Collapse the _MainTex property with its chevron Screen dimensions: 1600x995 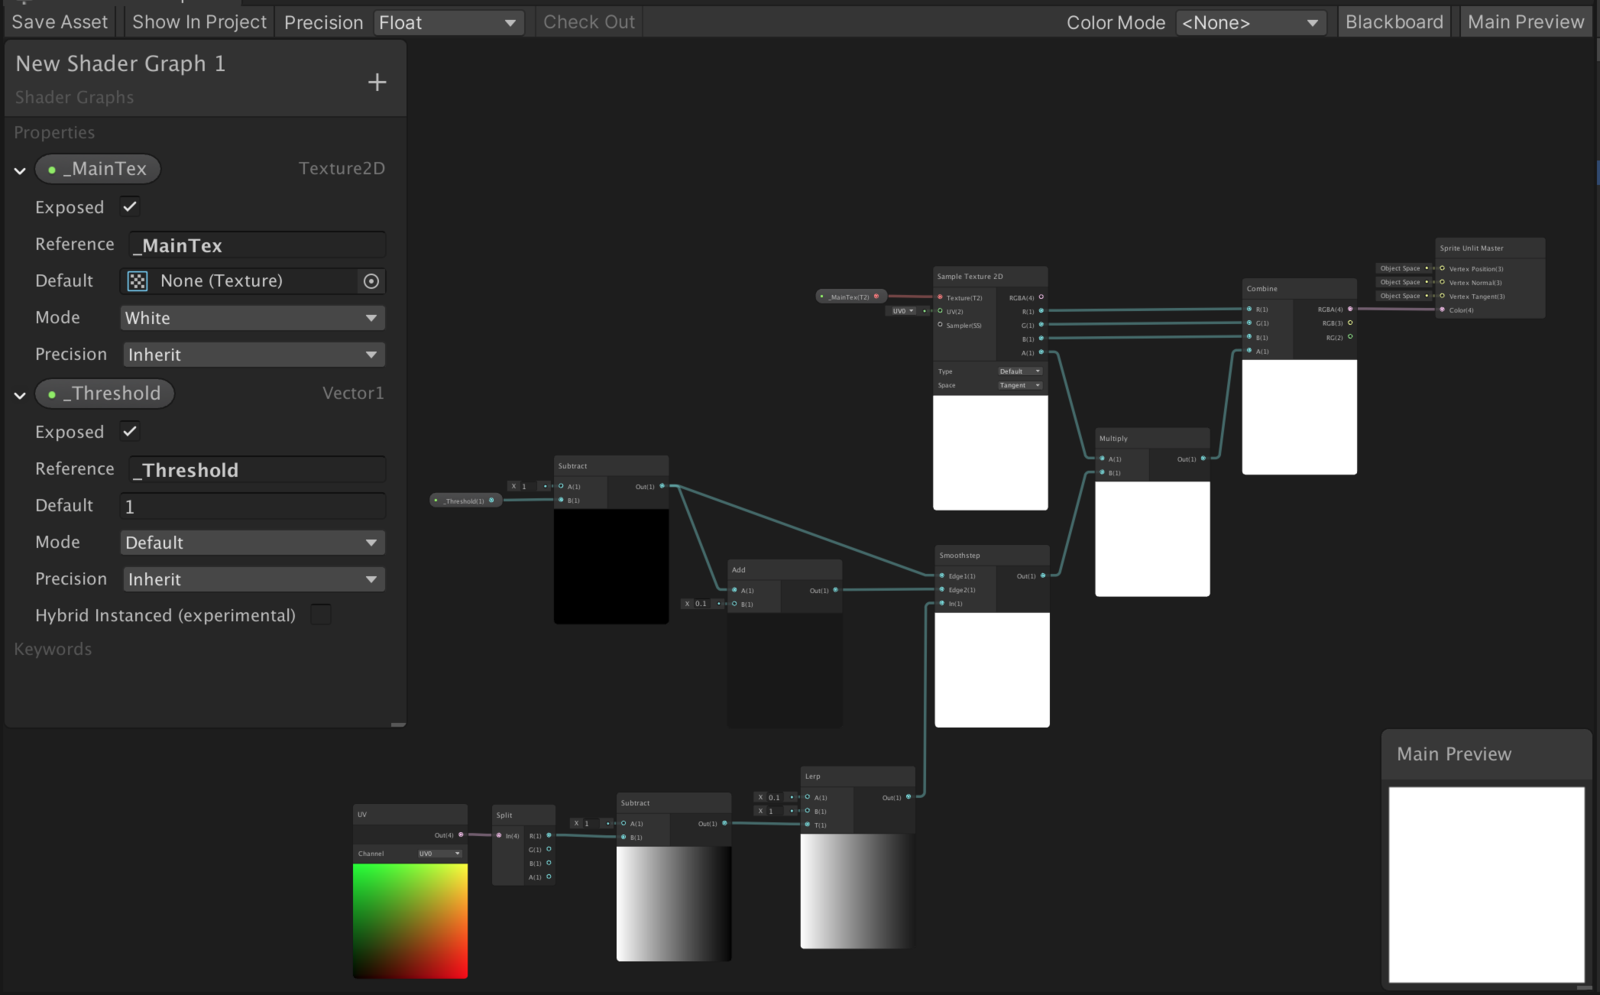click(18, 169)
